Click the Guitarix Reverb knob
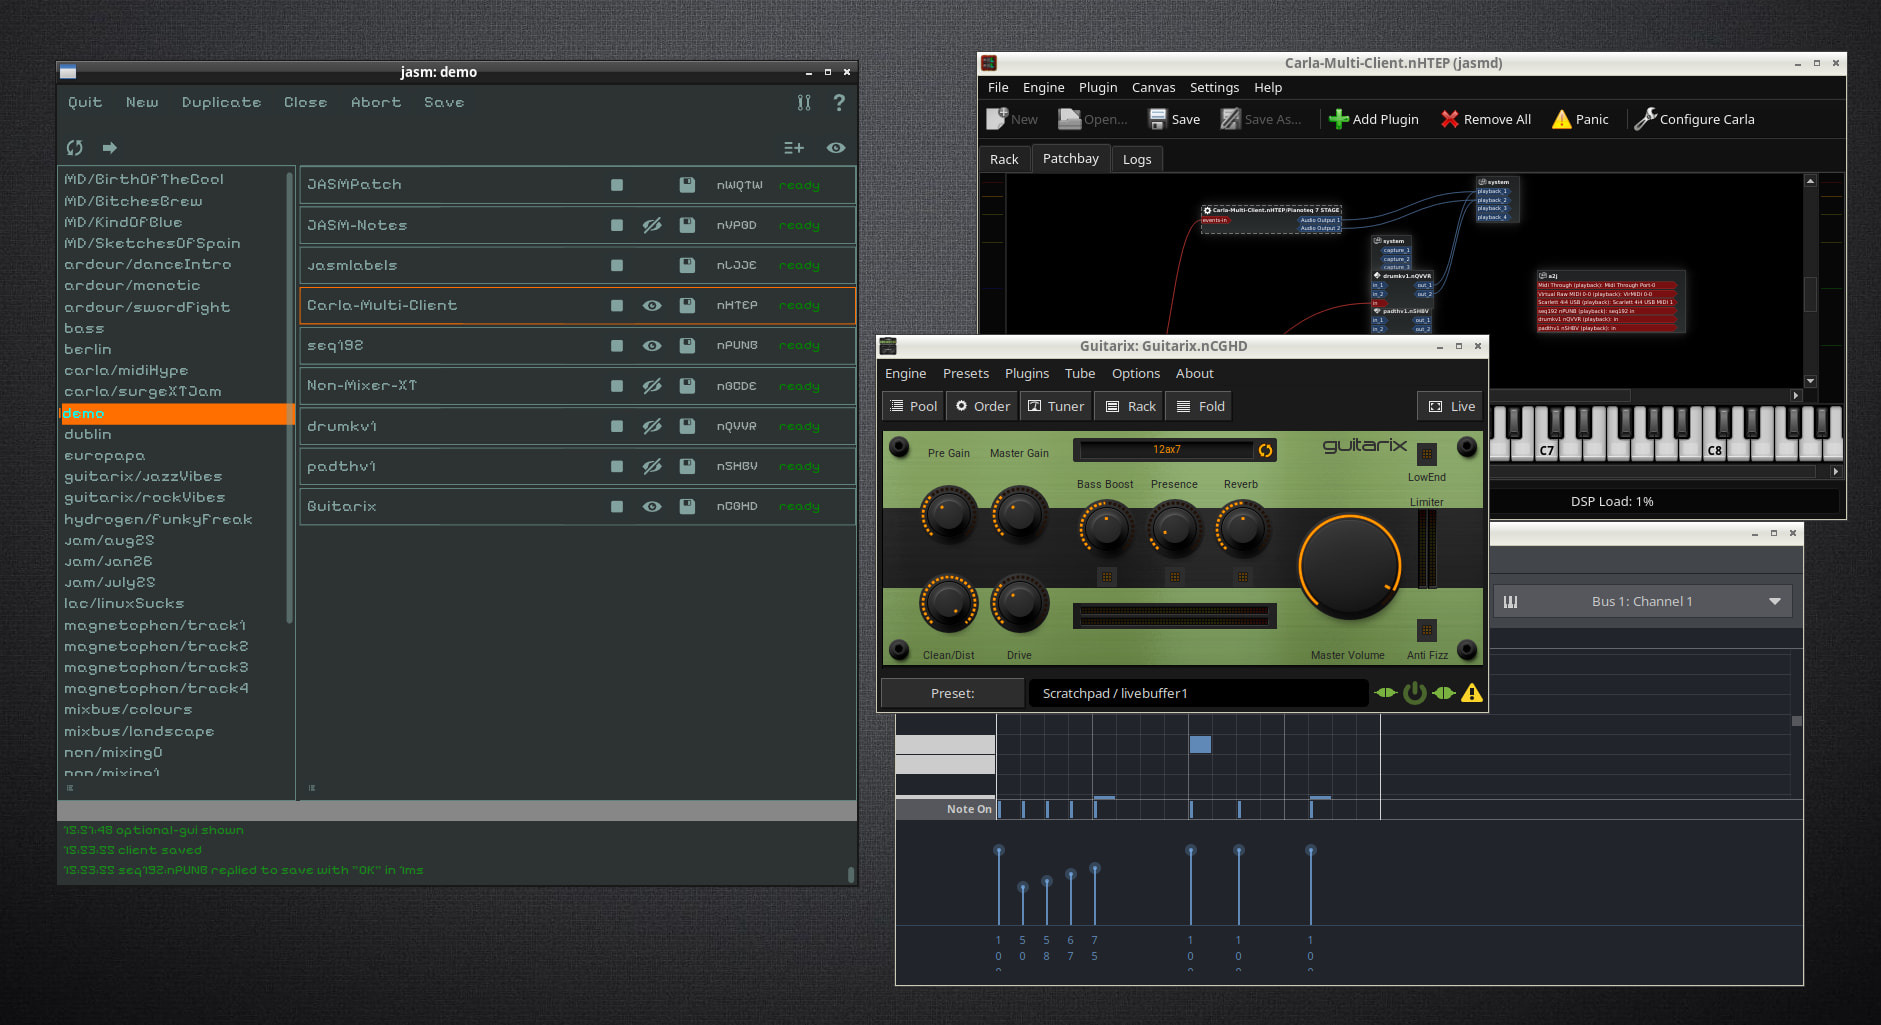1881x1025 pixels. [1242, 528]
